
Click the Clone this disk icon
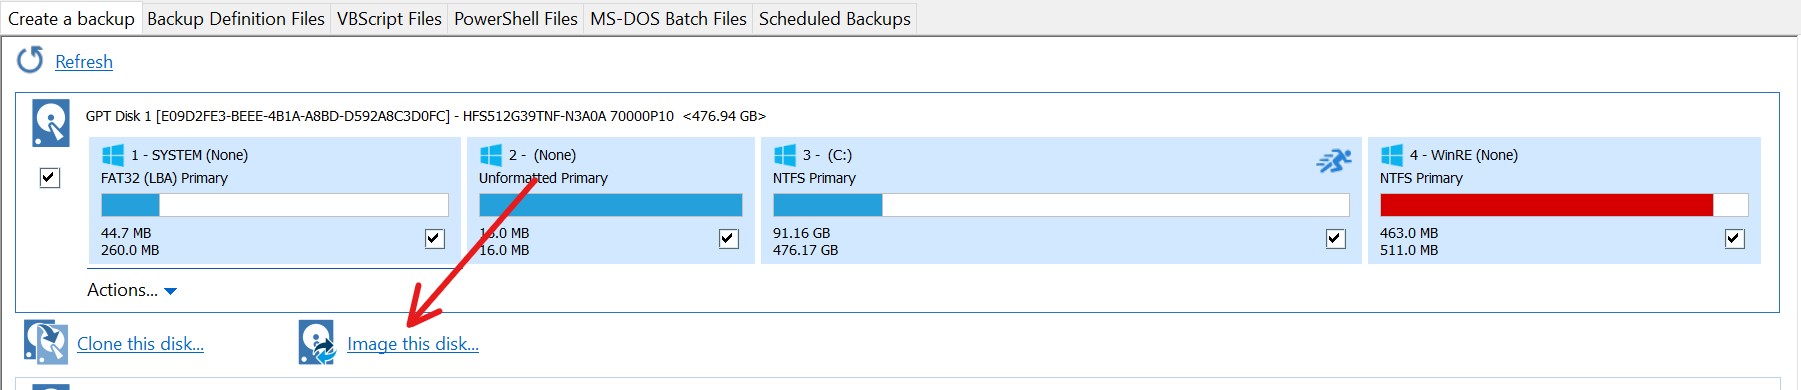tap(46, 342)
